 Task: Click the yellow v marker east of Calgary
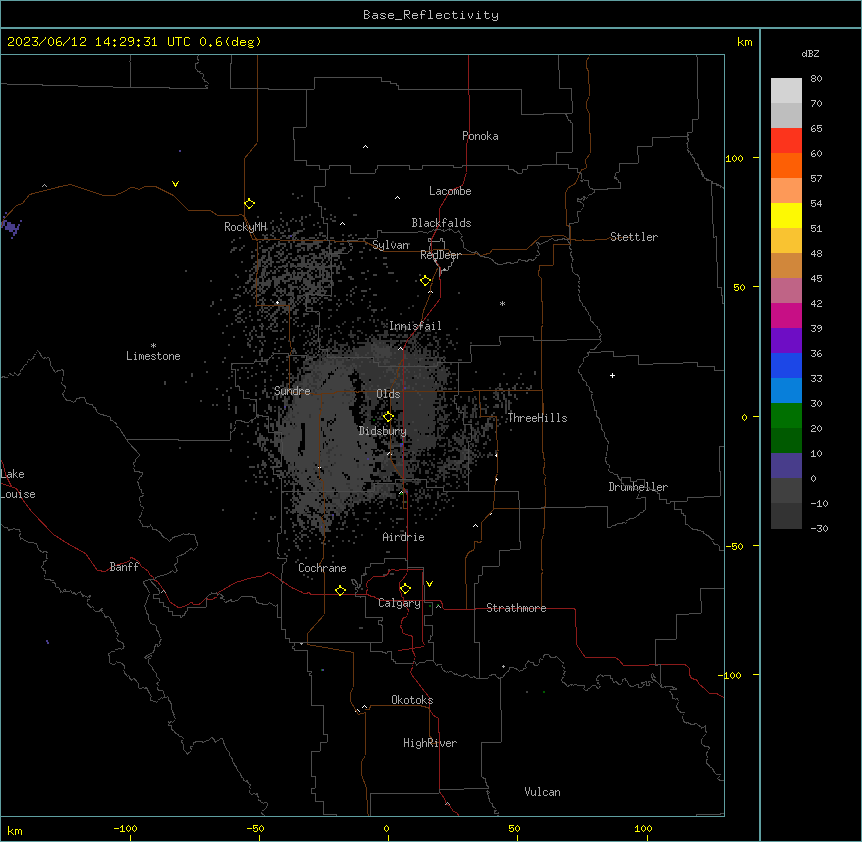click(429, 584)
